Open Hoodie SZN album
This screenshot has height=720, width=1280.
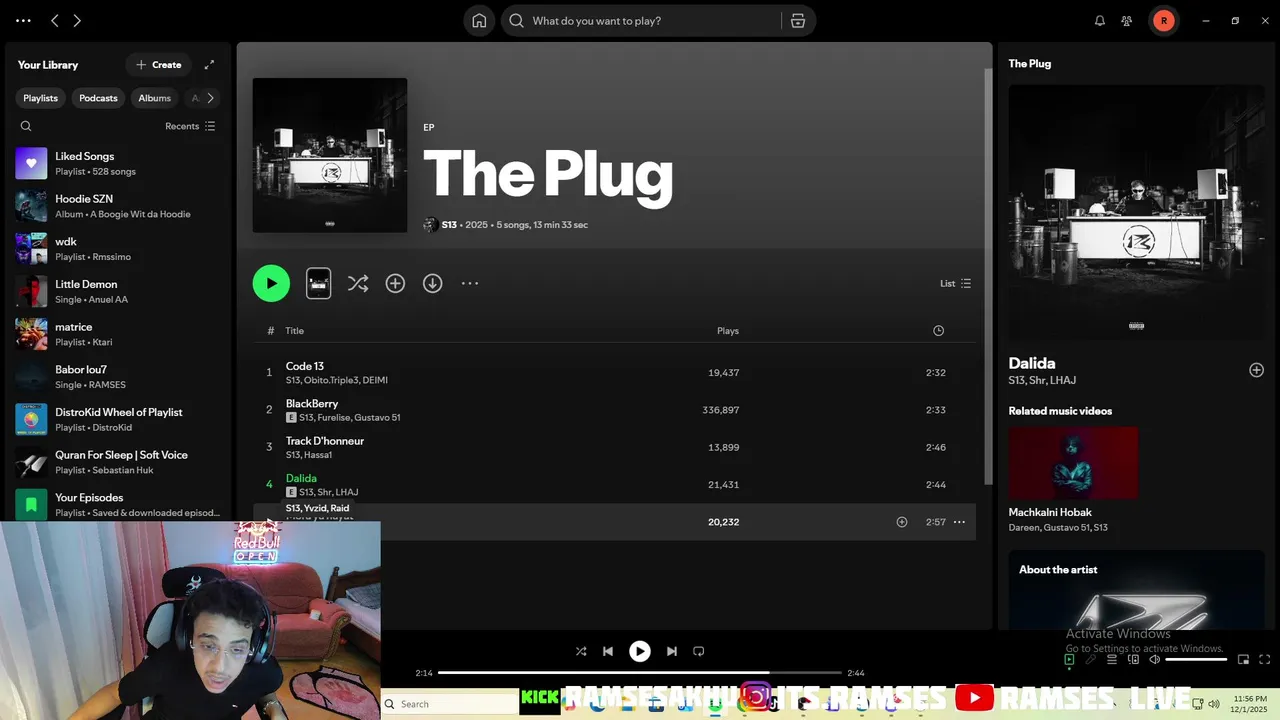tap(118, 206)
